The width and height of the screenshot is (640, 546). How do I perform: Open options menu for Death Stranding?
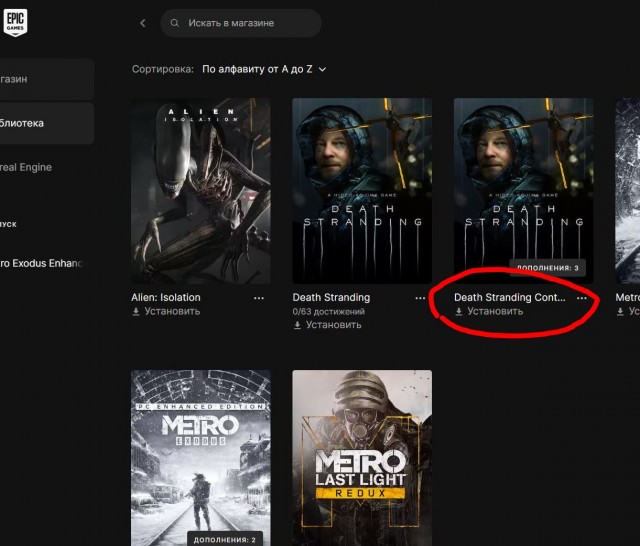pos(420,298)
